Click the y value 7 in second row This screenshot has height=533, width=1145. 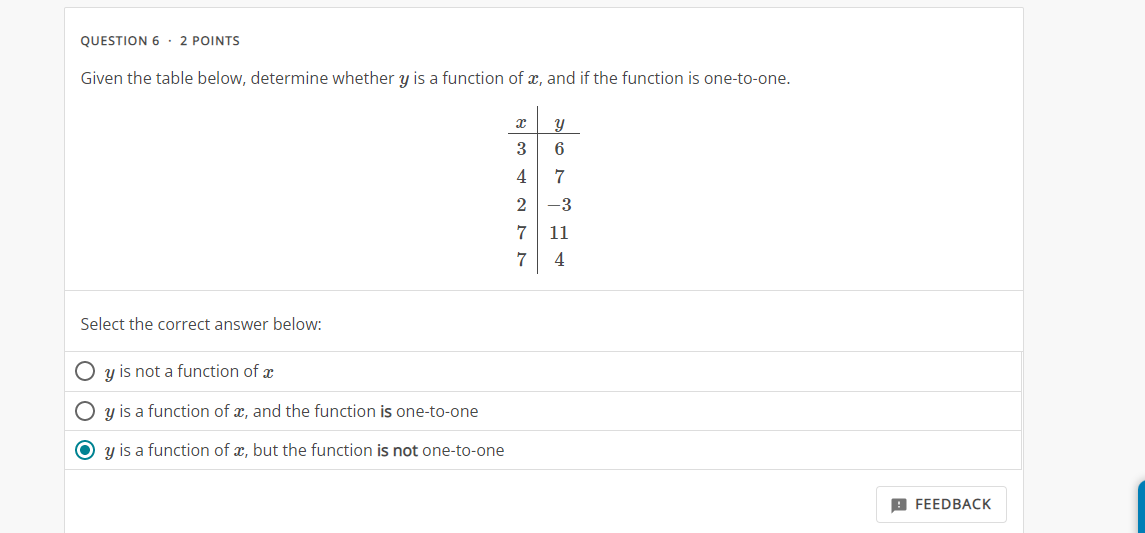559,177
